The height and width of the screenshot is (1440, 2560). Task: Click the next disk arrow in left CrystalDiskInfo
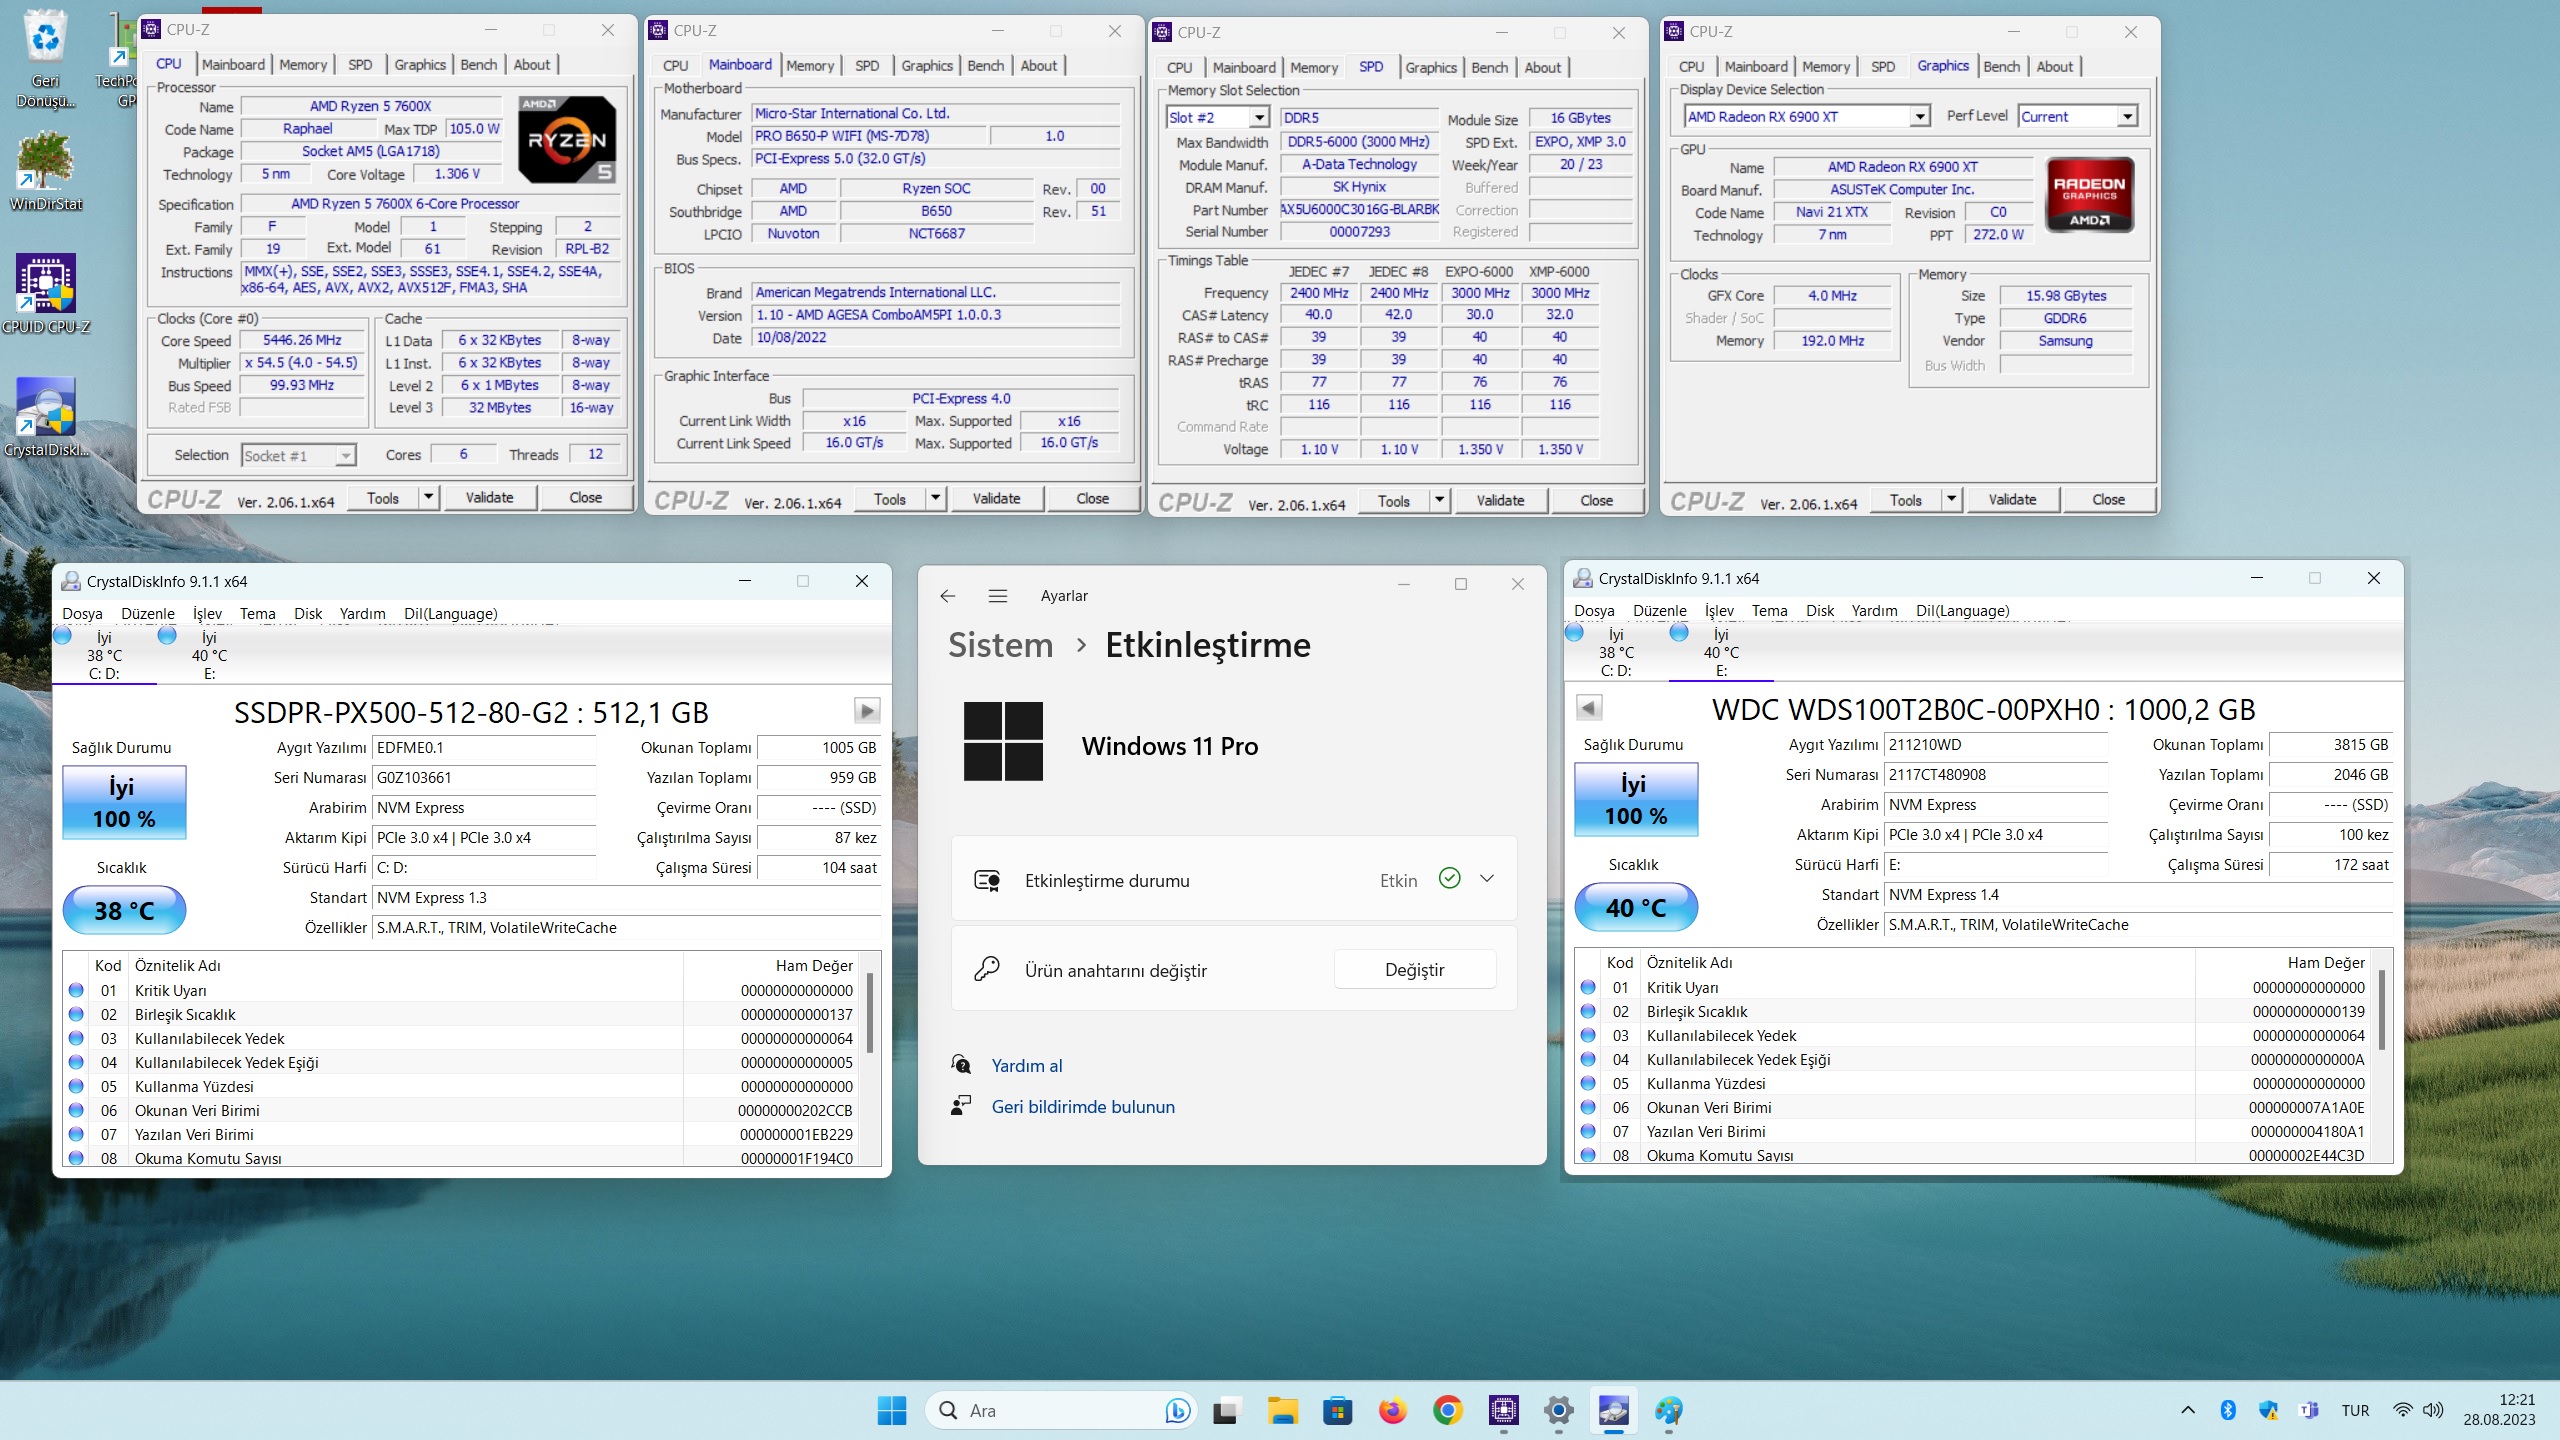[867, 711]
